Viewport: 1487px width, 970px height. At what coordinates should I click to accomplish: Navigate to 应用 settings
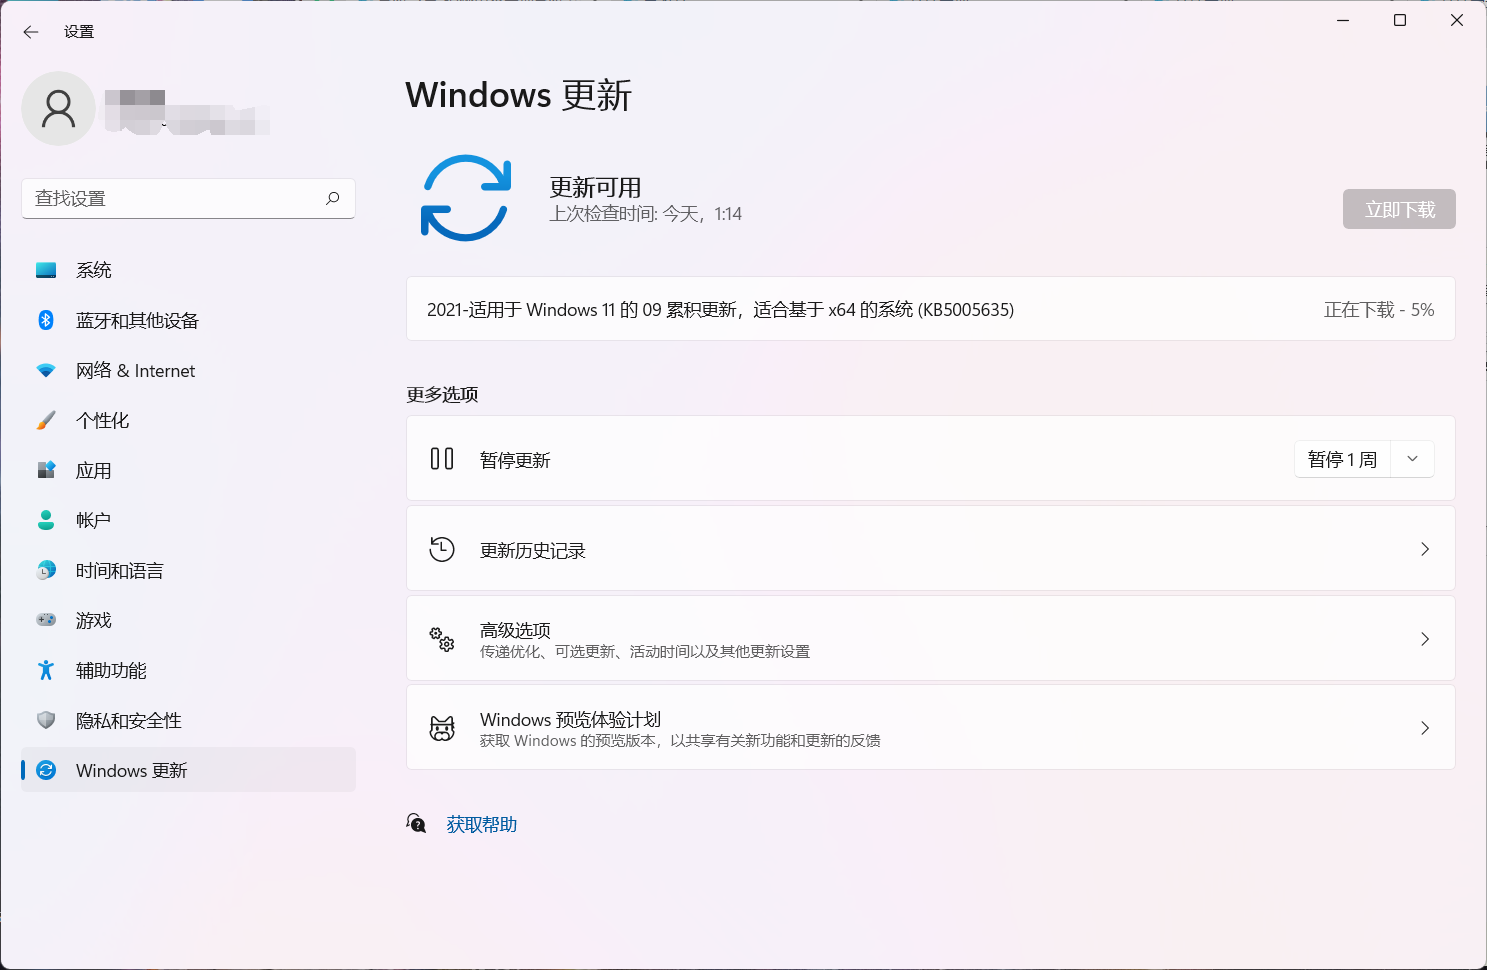(x=188, y=470)
